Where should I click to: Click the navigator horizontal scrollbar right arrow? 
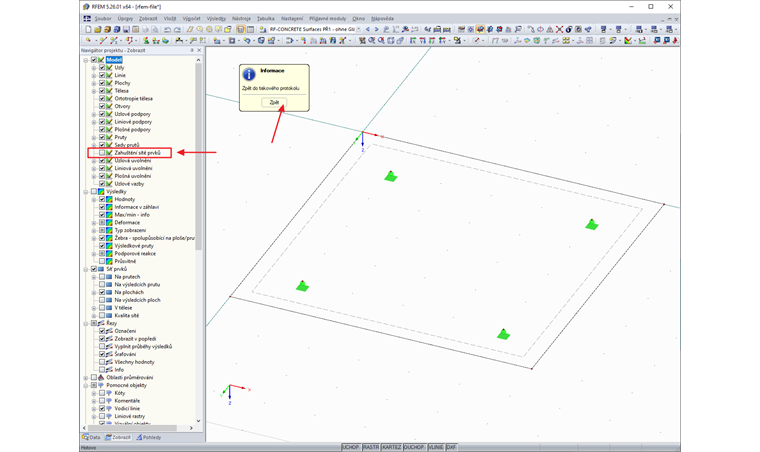click(x=191, y=428)
